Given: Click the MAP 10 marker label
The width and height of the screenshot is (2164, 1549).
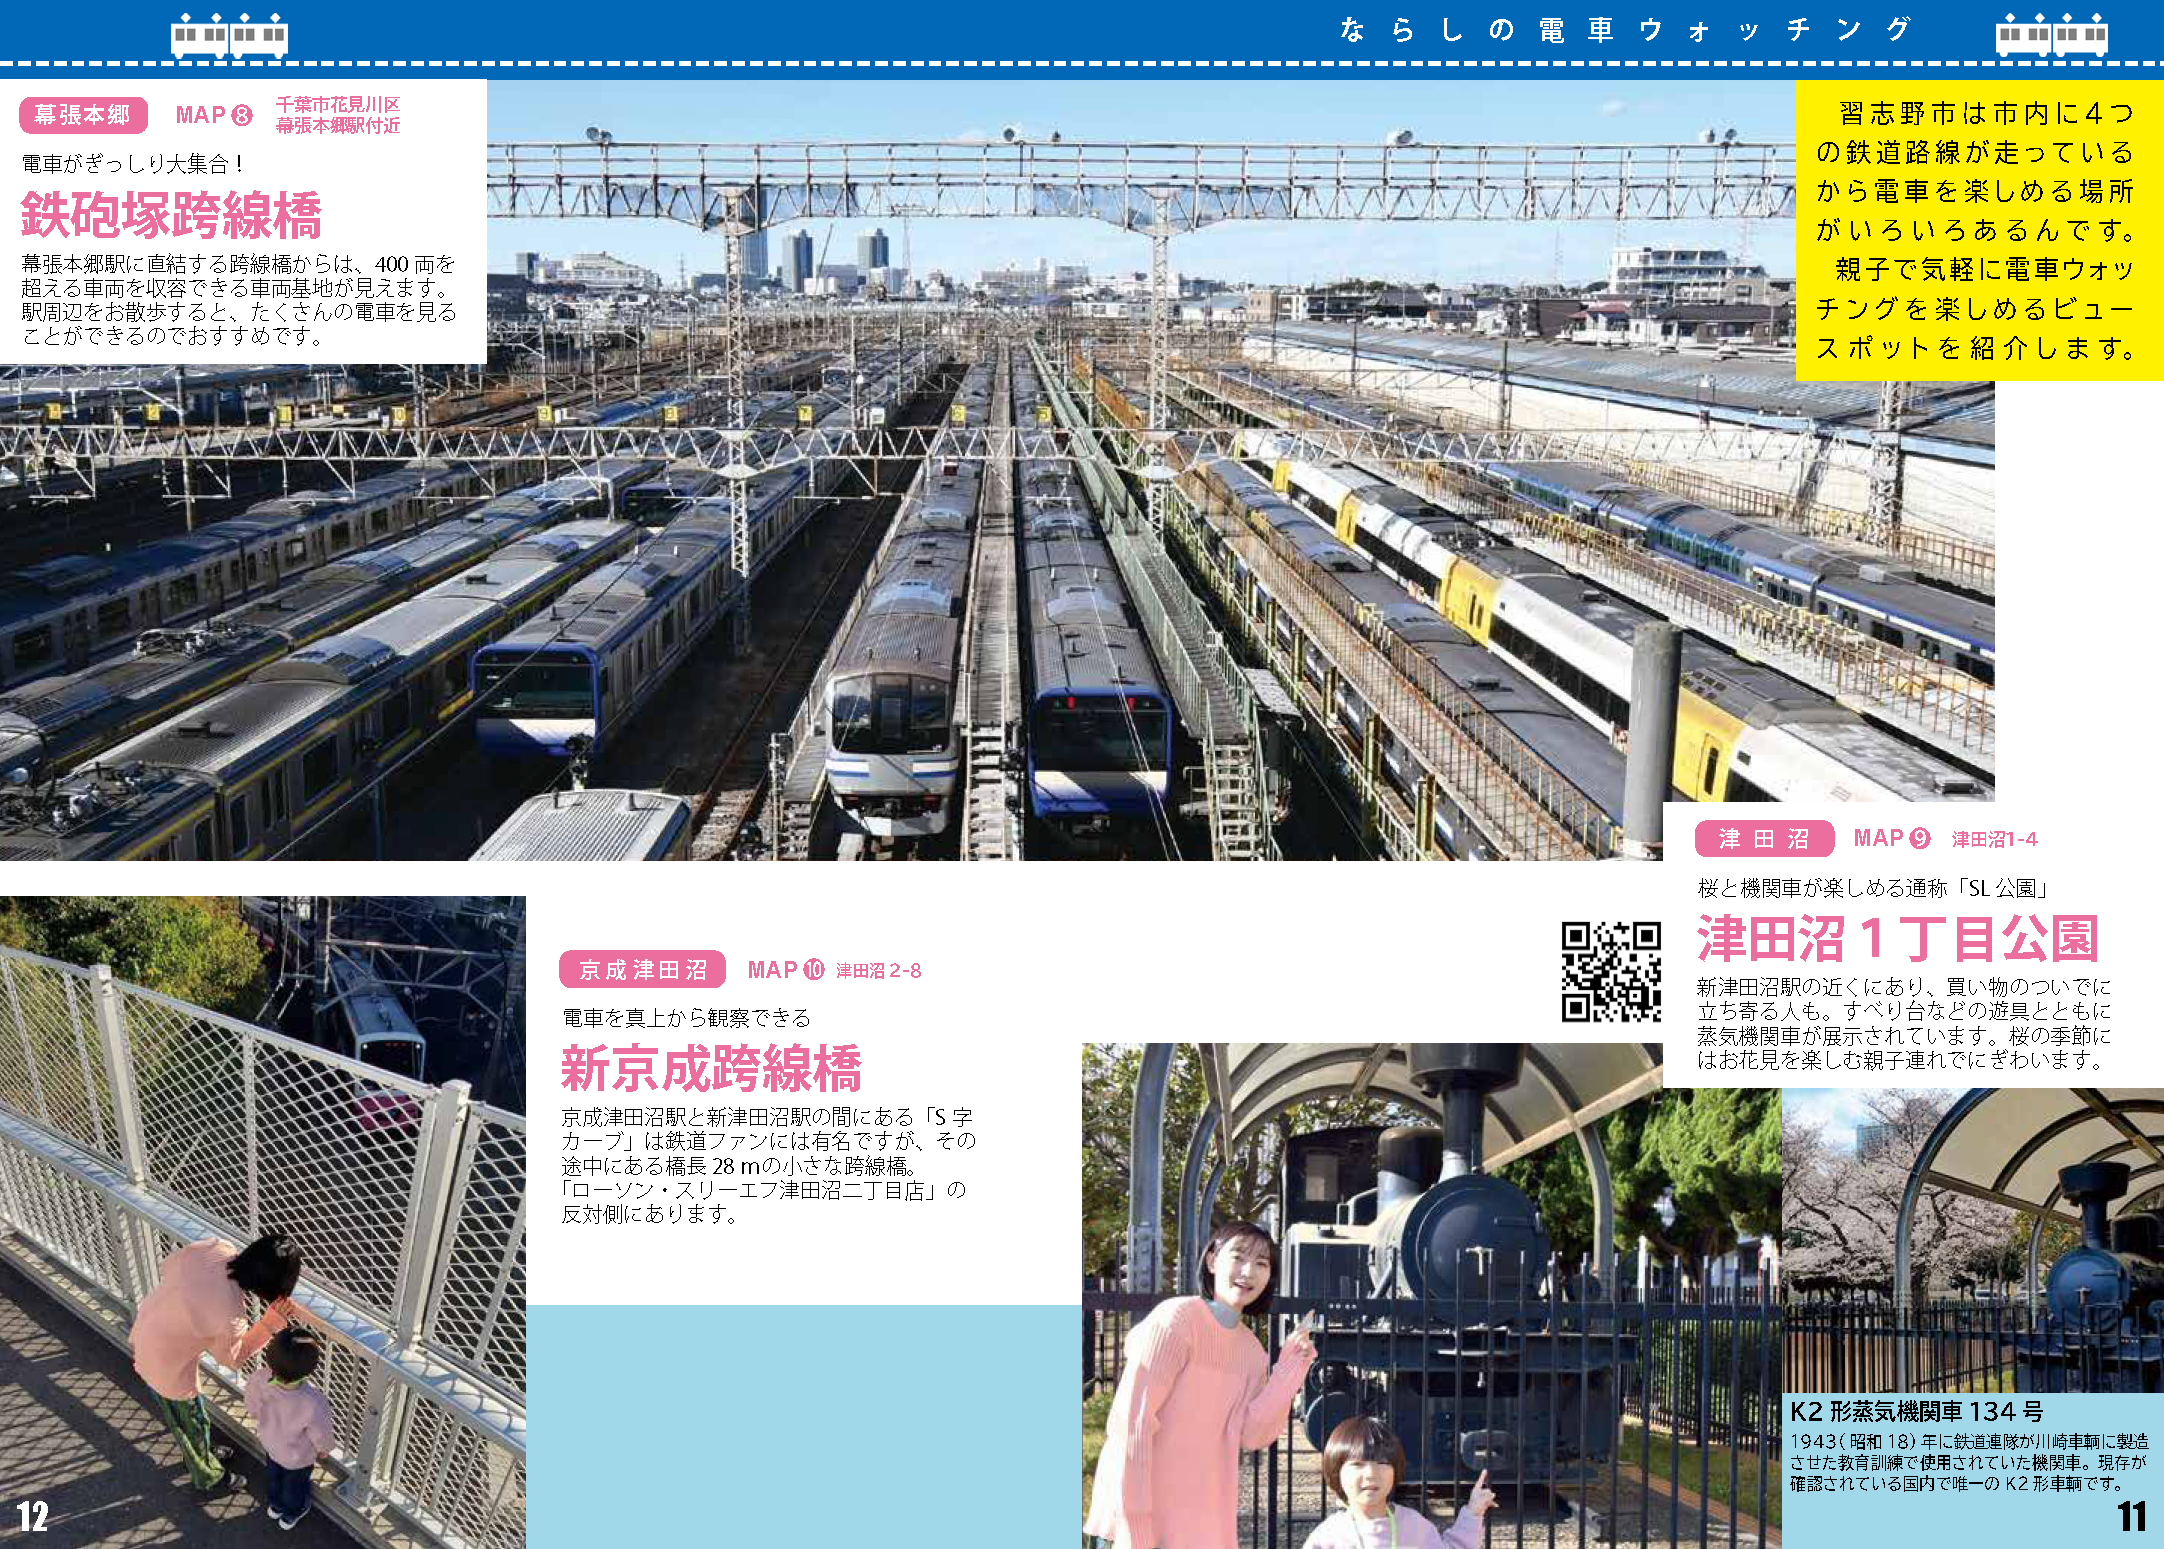Looking at the screenshot, I should point(785,969).
